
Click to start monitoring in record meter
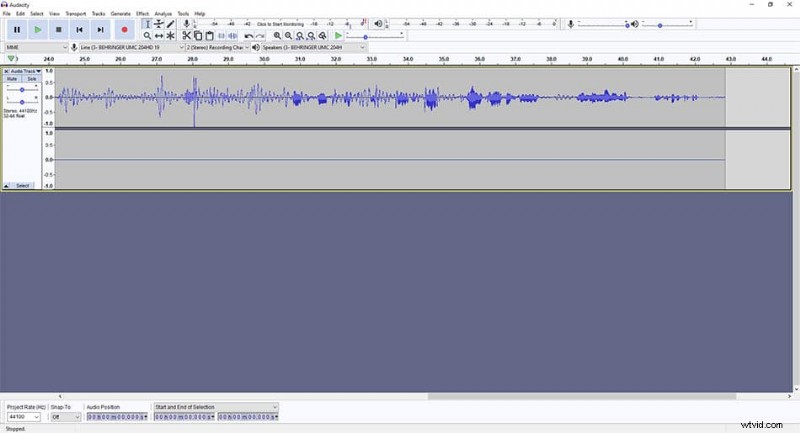pyautogui.click(x=280, y=24)
